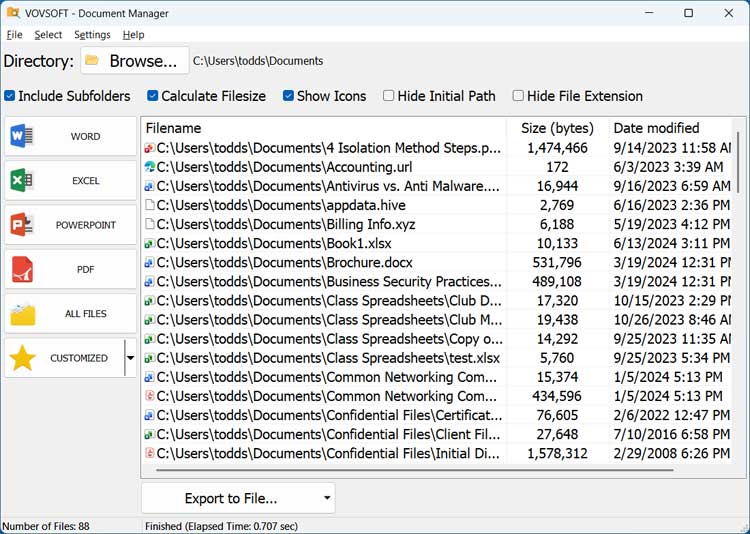Click the VOVSOFT app icon in title bar

13,12
